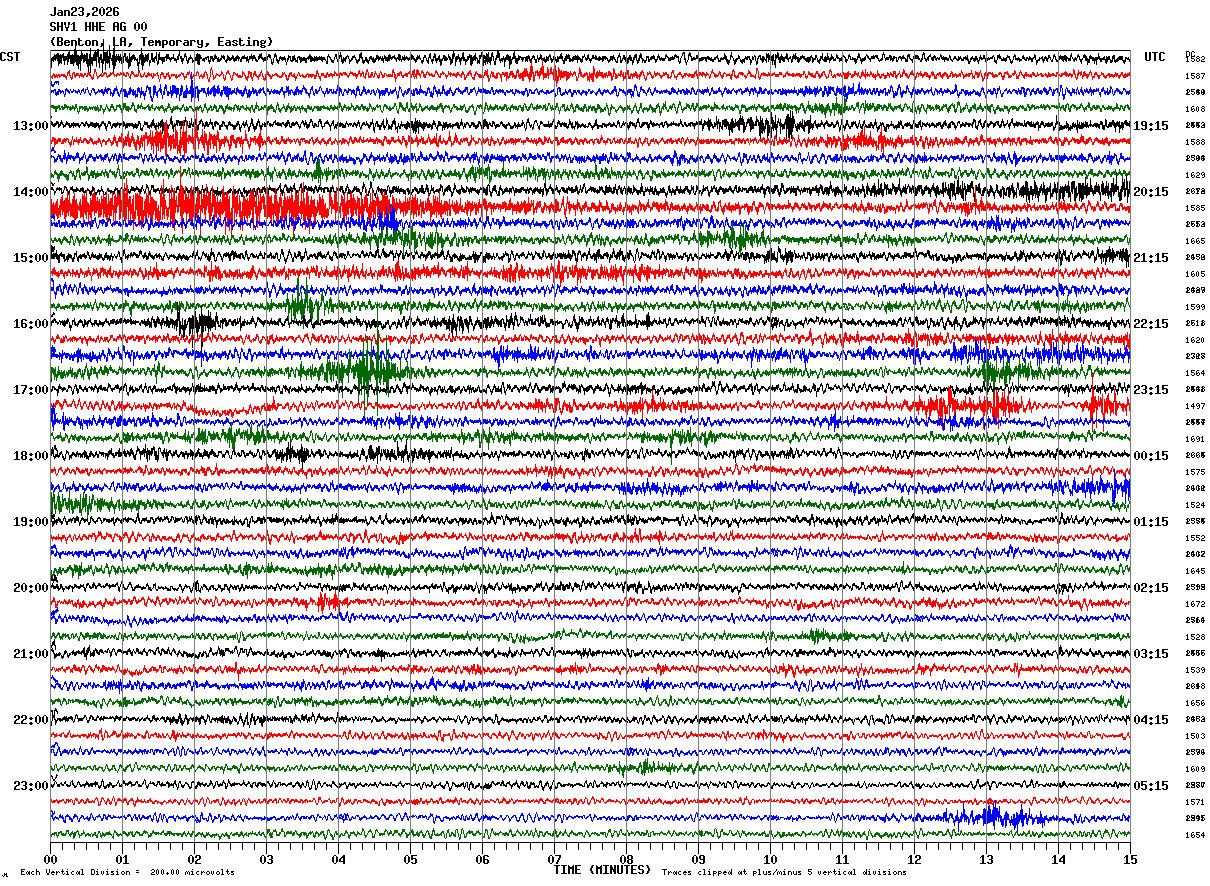This screenshot has width=1210, height=886.
Task: Click the DC offset value 1654
Action: [1195, 835]
